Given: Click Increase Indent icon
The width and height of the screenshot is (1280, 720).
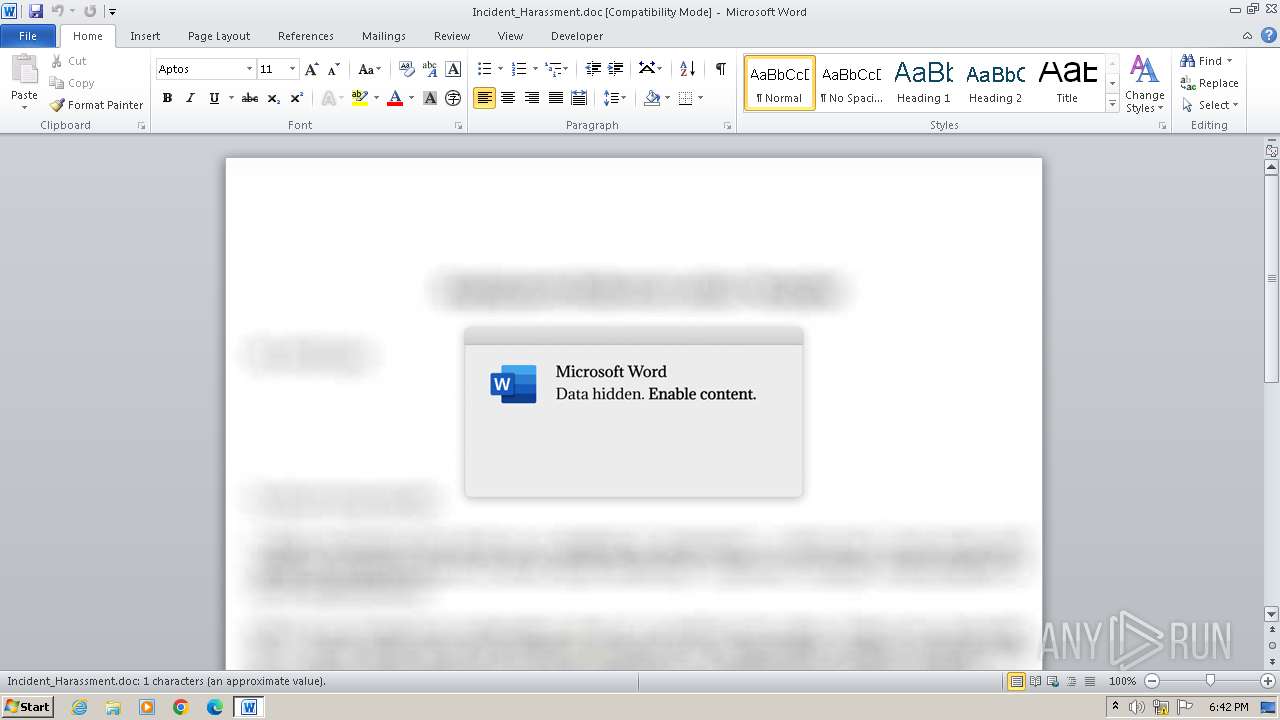Looking at the screenshot, I should 616,69.
